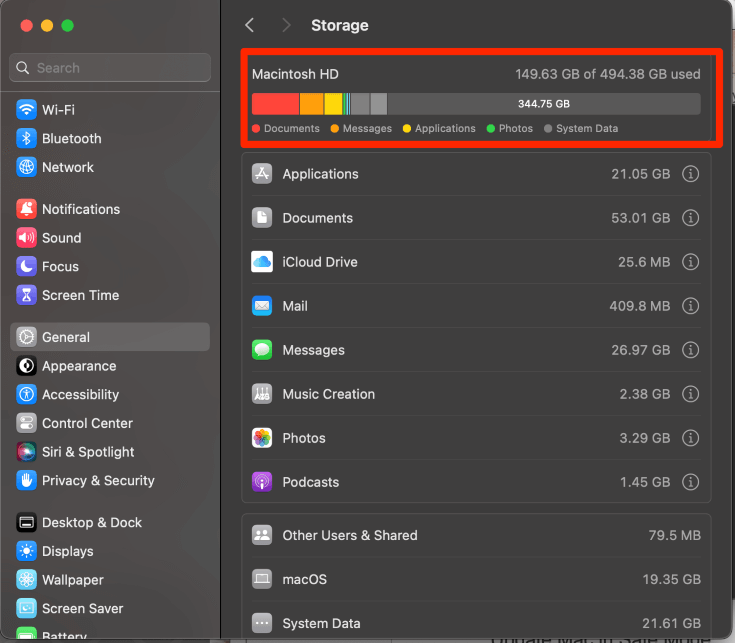Select Control Center in the sidebar
This screenshot has height=643, width=735.
[x=87, y=423]
